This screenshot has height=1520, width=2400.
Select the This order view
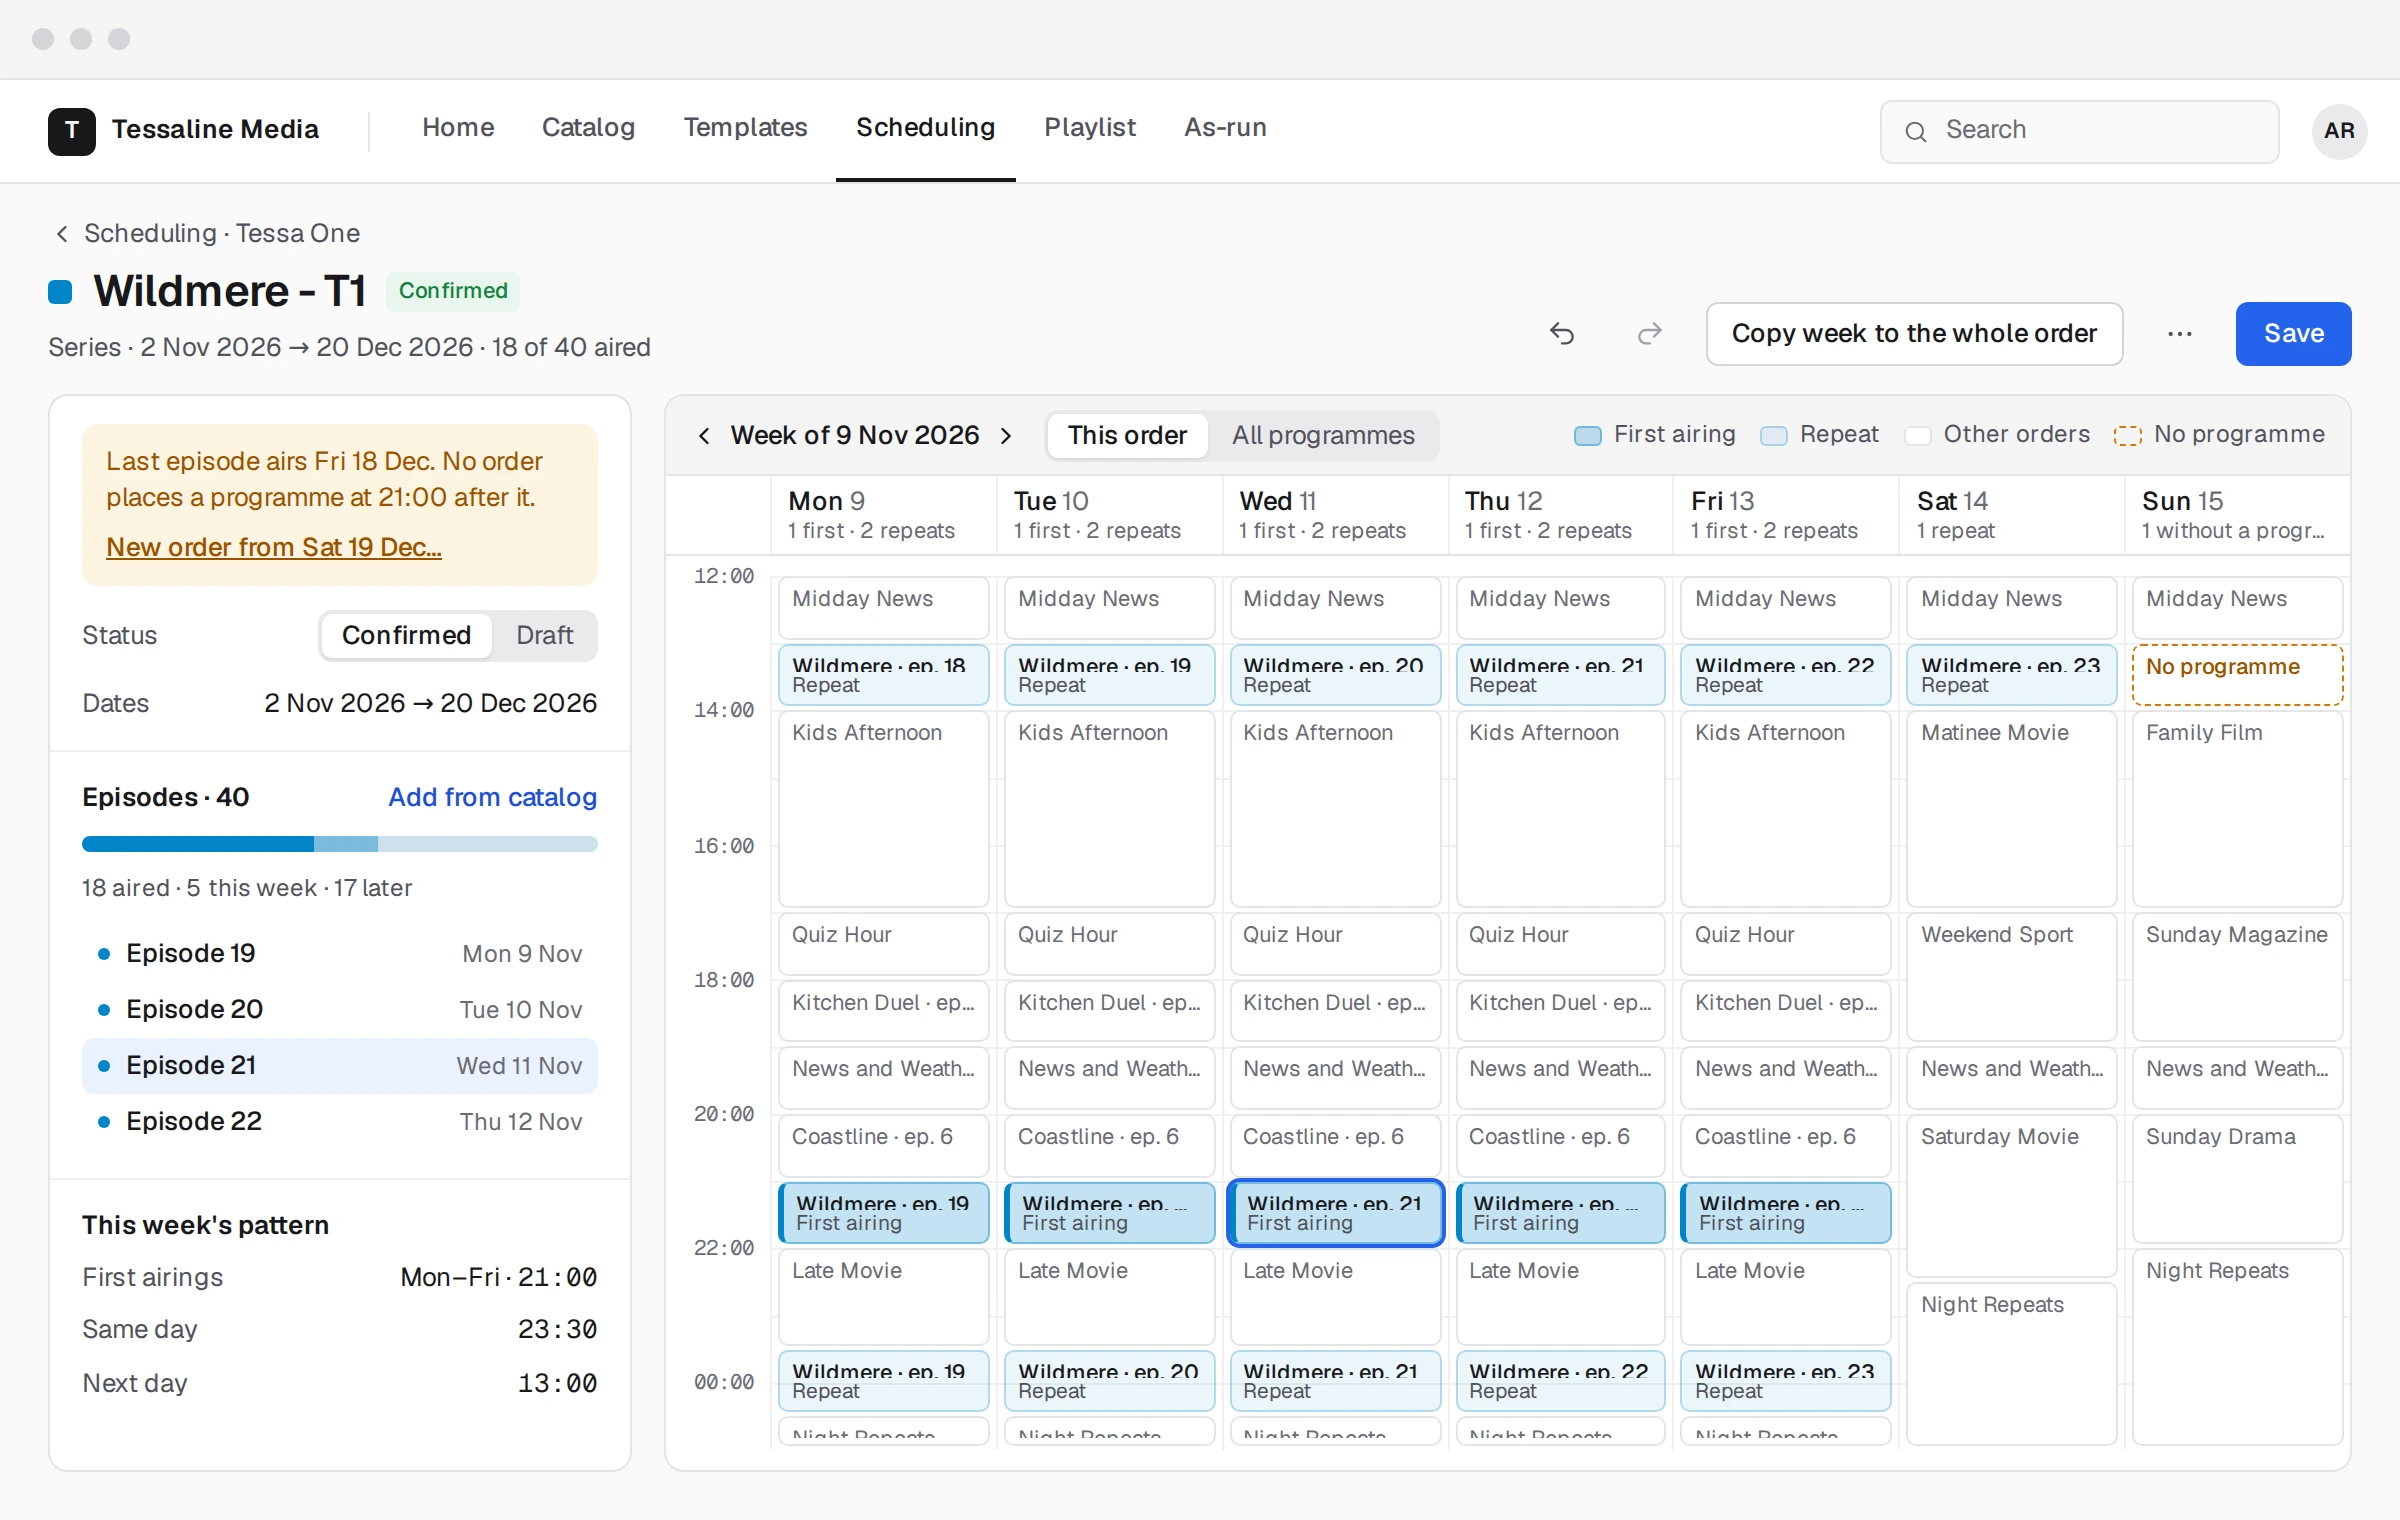point(1127,435)
